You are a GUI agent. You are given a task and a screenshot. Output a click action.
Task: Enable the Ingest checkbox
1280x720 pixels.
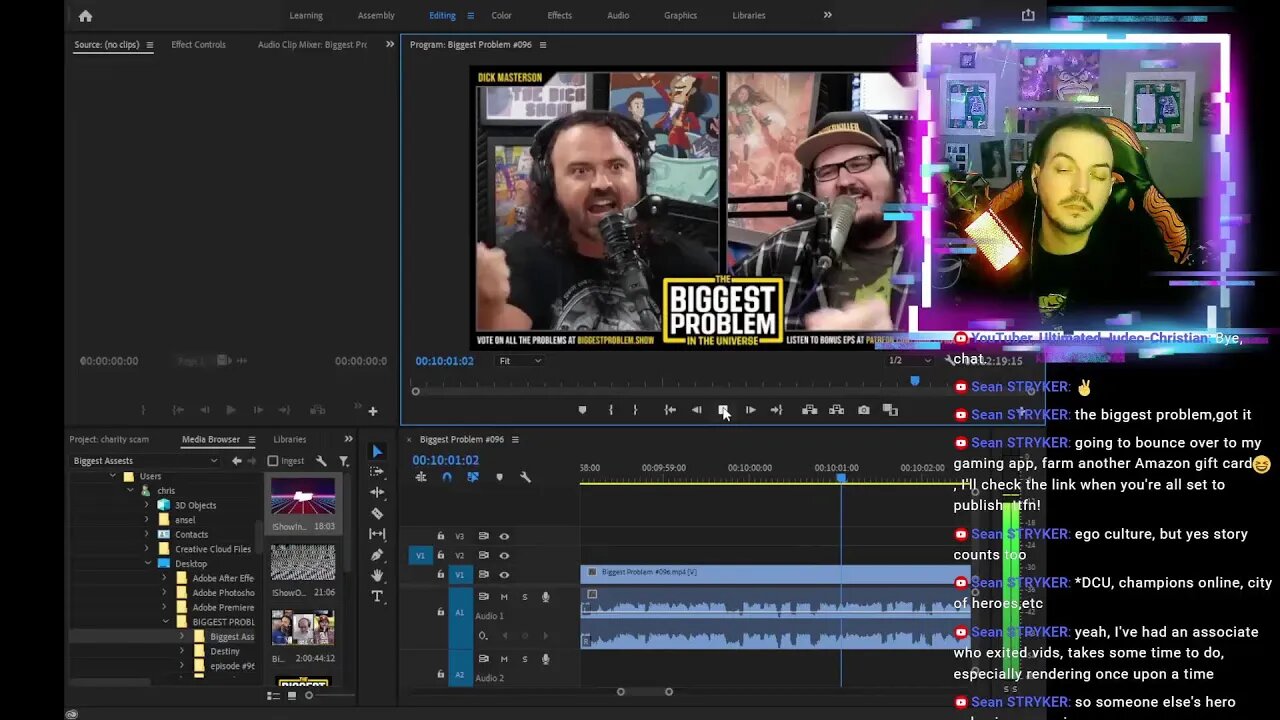(x=273, y=461)
